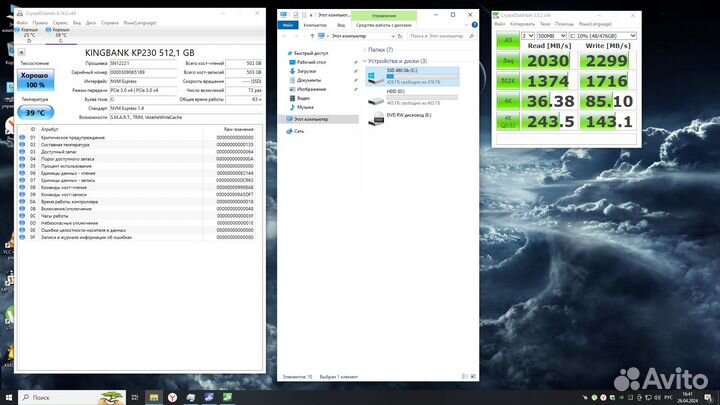Open Файл menu in CrystalDiskMark
720x405 pixels.
click(500, 24)
